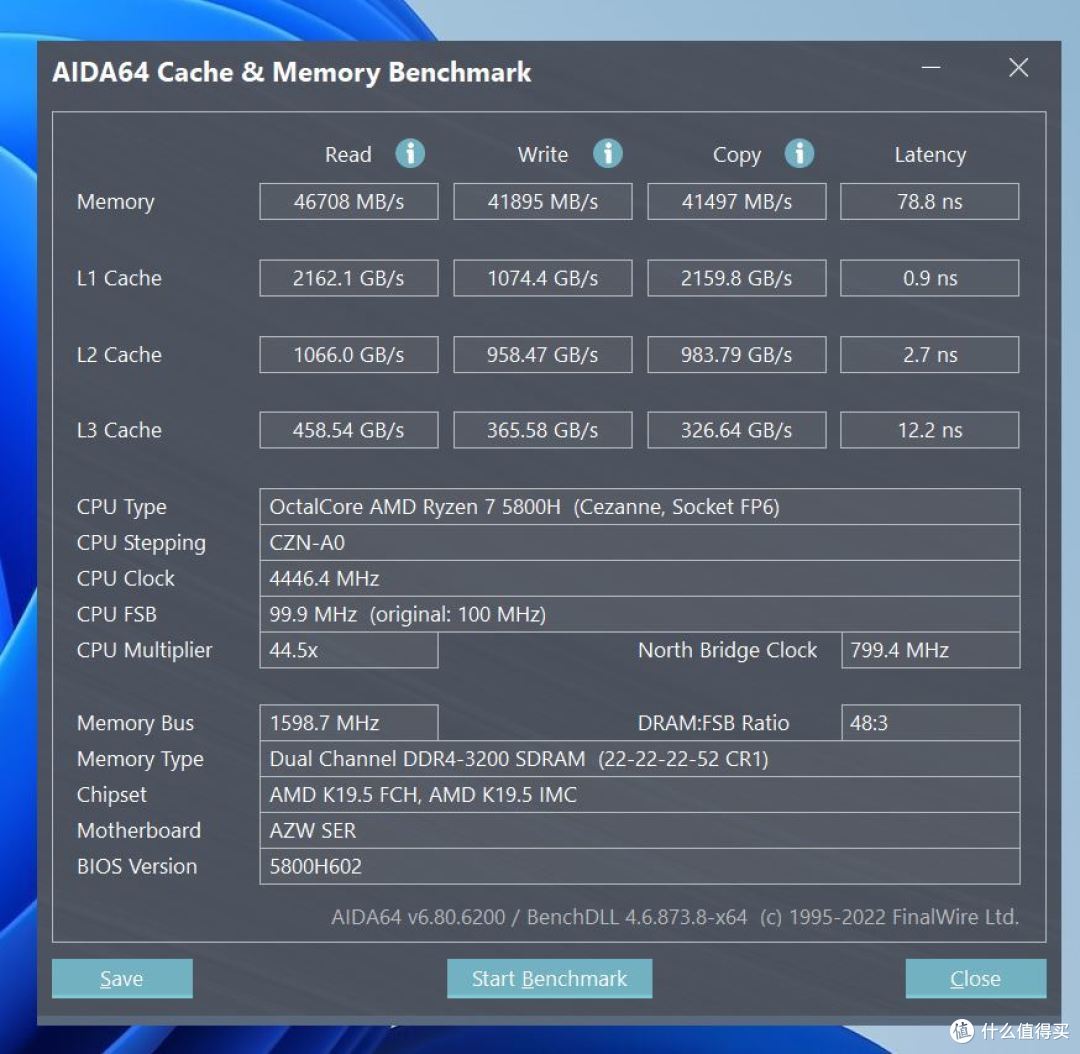Click the Close button at bottom right
This screenshot has height=1054, width=1080.
click(x=975, y=978)
